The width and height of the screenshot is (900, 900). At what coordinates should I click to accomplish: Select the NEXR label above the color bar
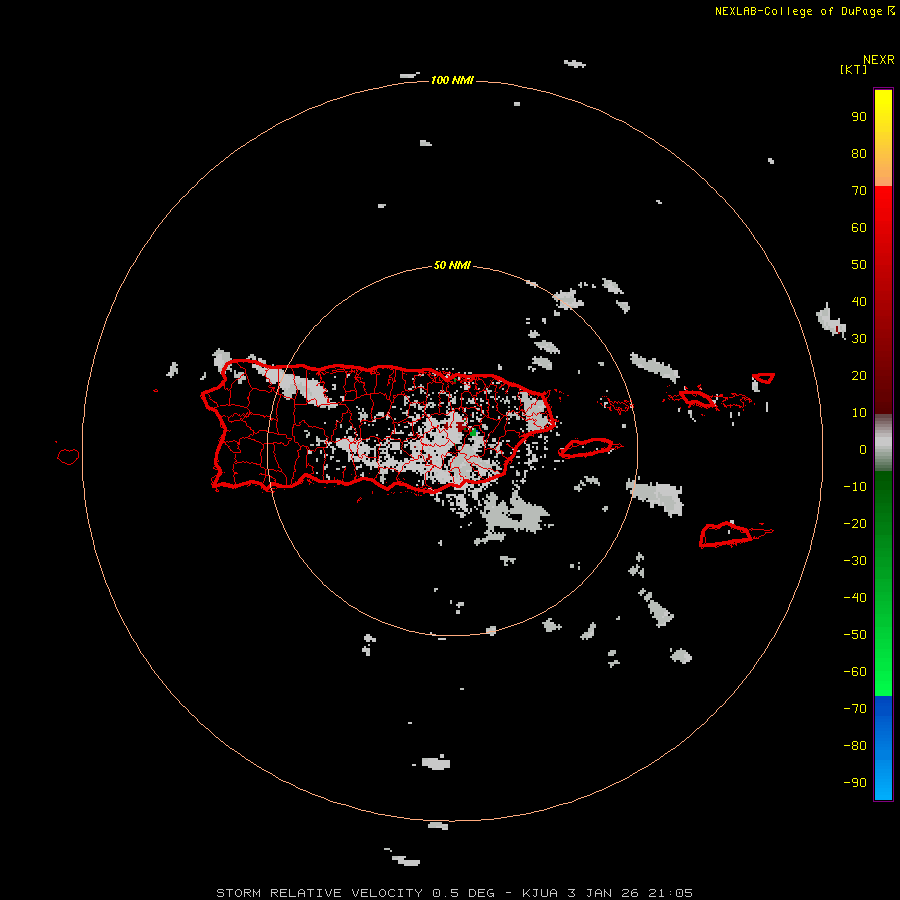click(879, 59)
